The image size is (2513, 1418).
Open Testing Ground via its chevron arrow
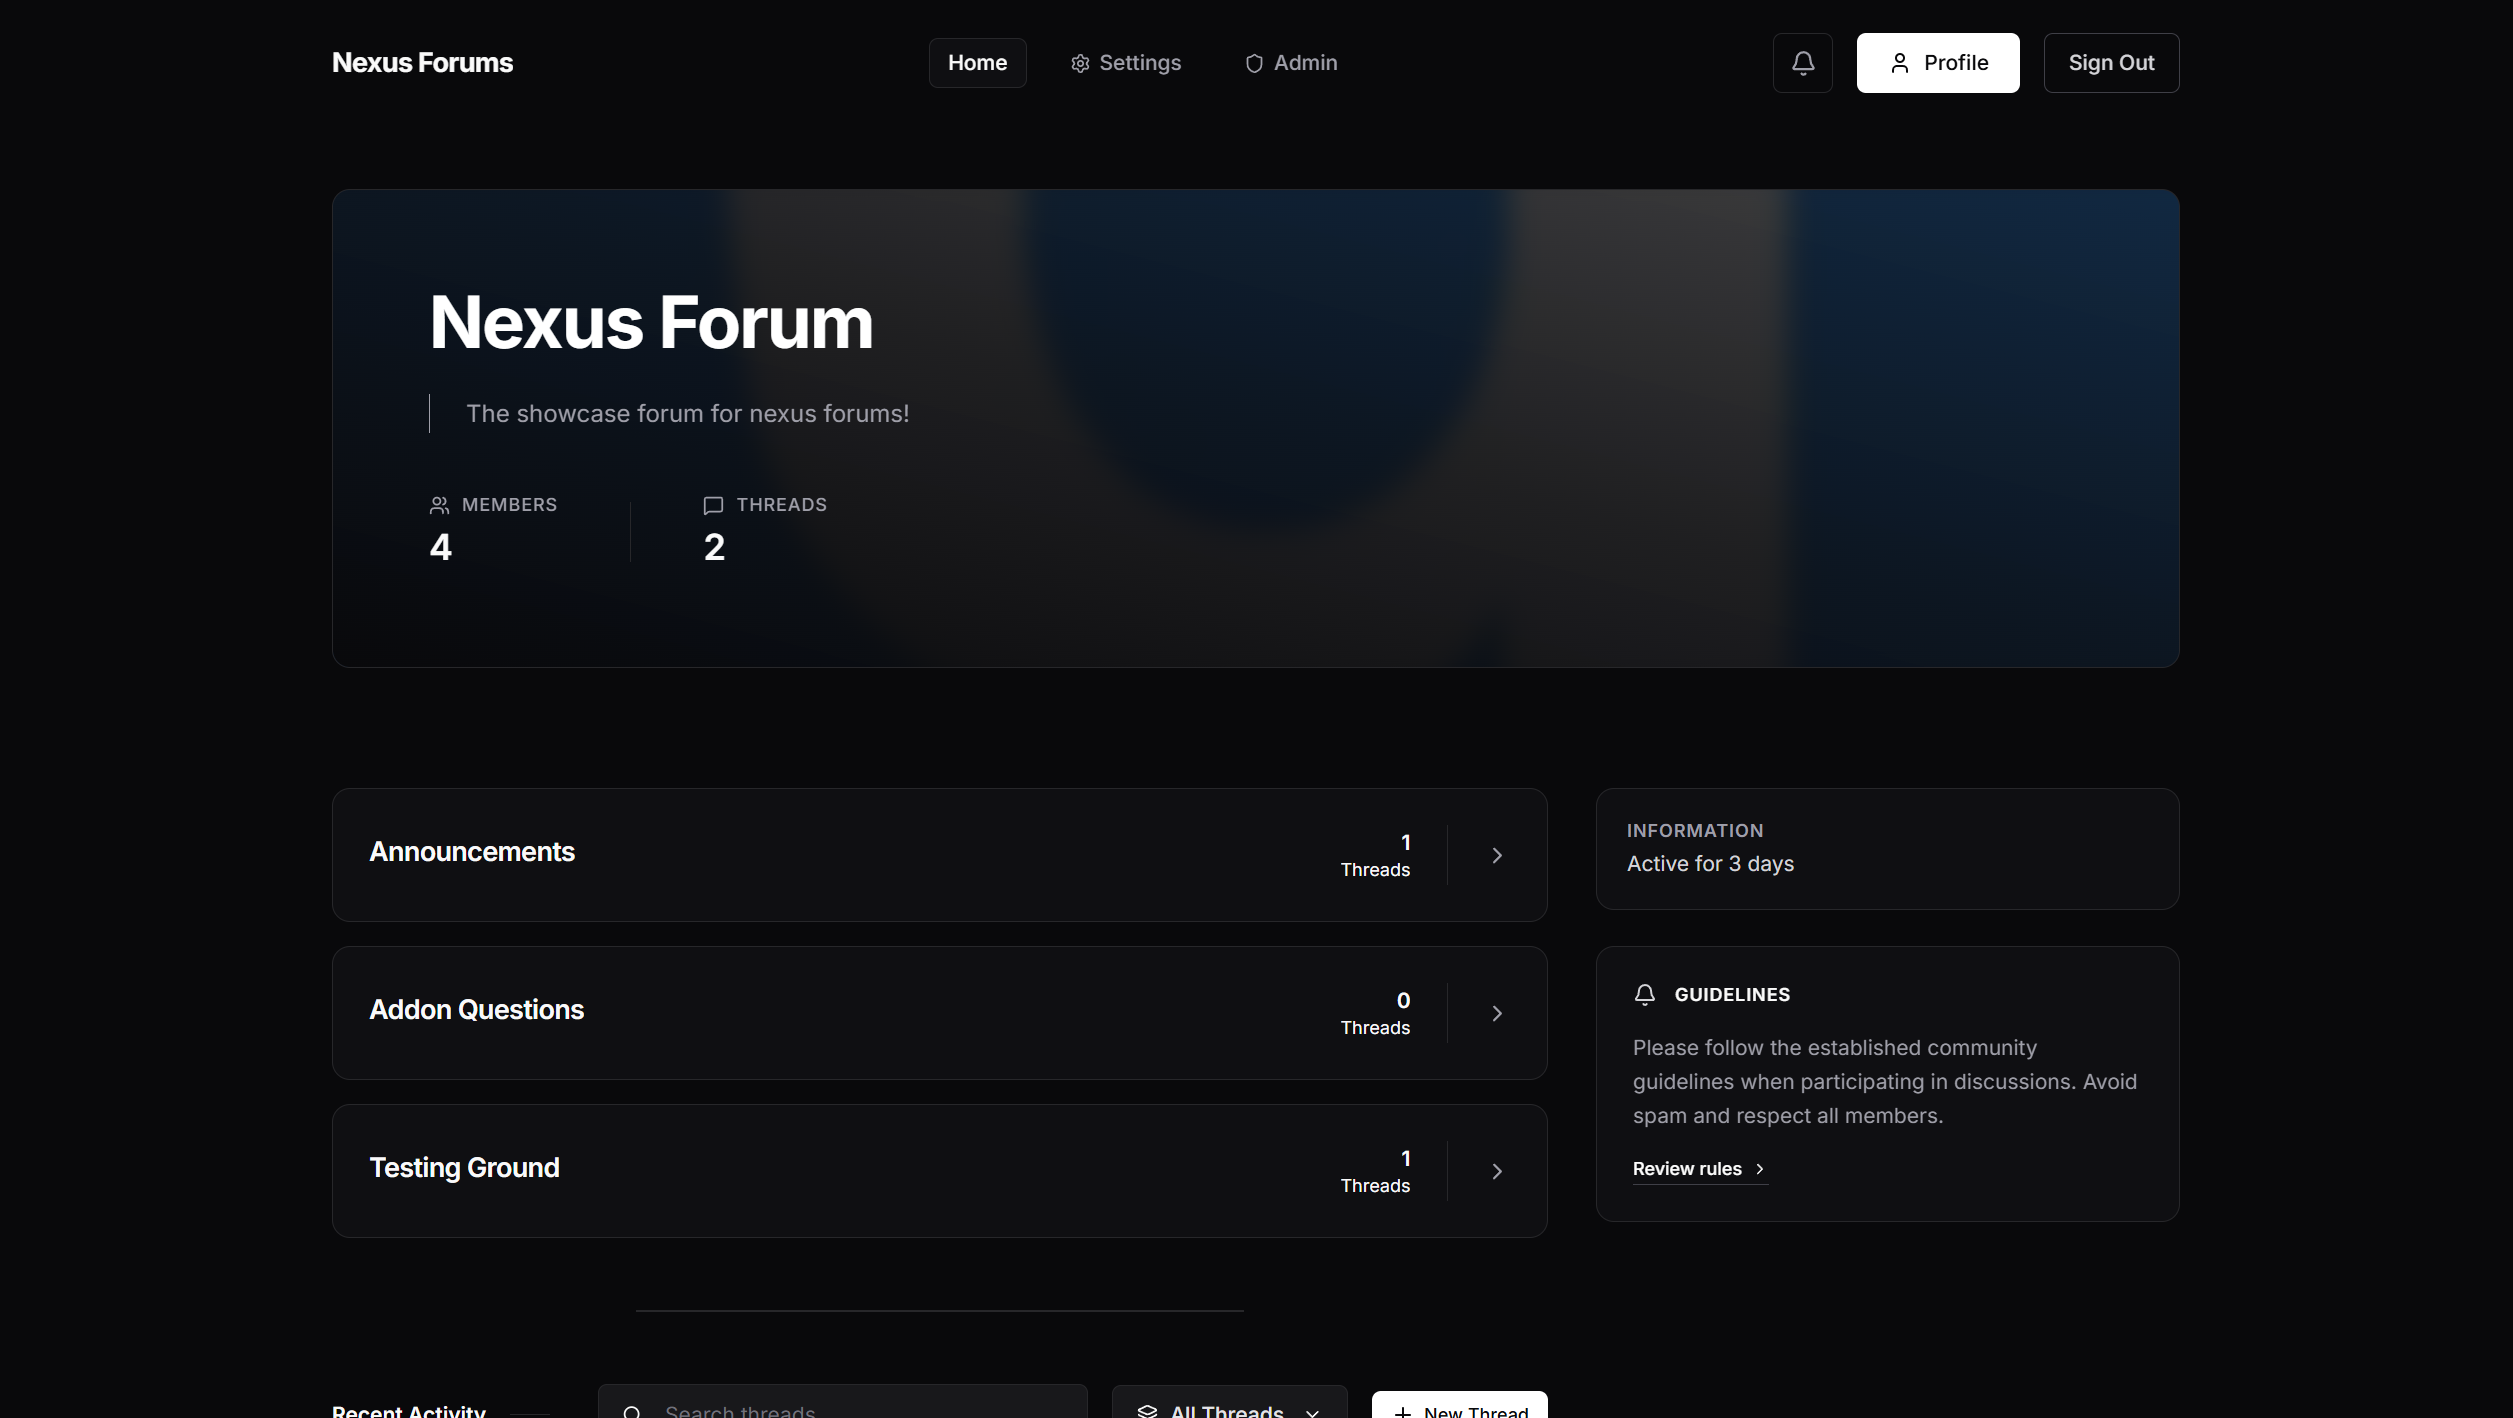coord(1496,1171)
